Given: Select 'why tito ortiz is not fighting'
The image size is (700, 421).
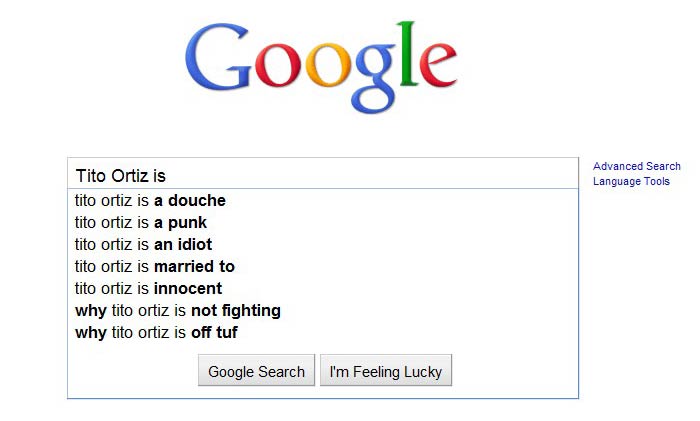Looking at the screenshot, I should (x=323, y=310).
